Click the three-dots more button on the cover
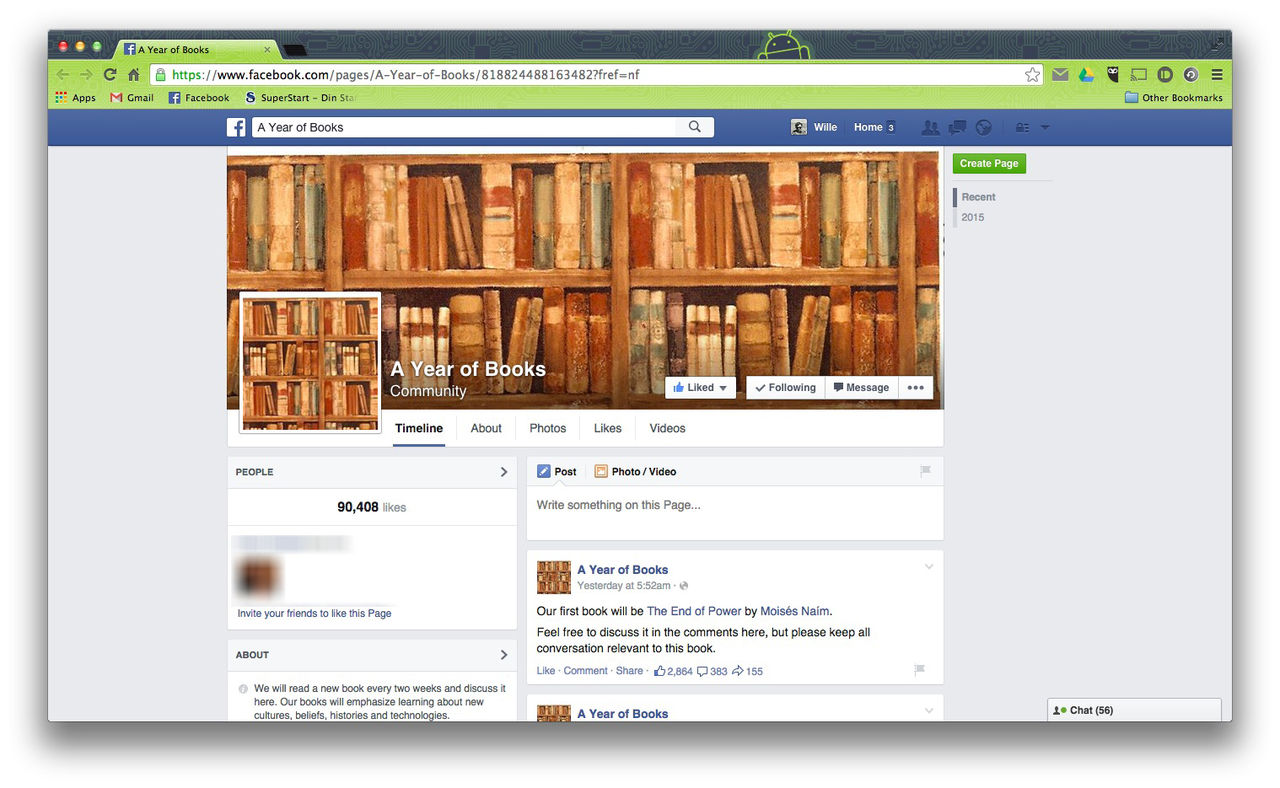The height and width of the screenshot is (788, 1280). [915, 388]
